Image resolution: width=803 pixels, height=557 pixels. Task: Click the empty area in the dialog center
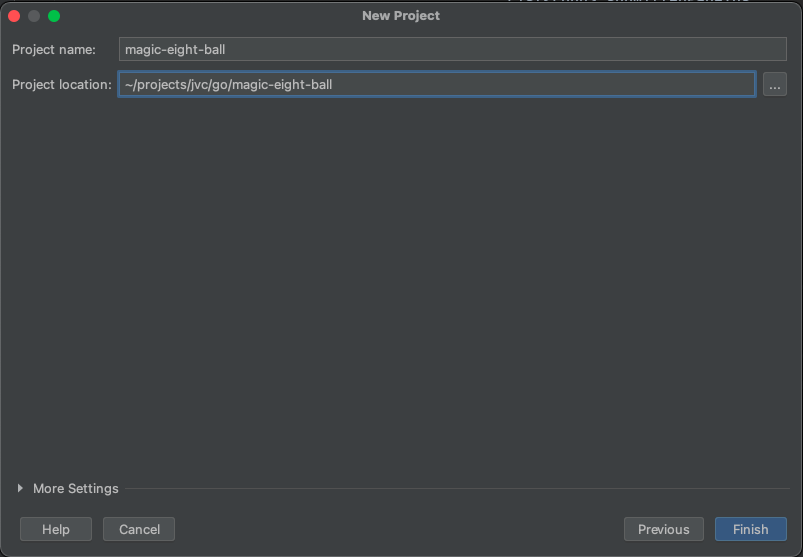pyautogui.click(x=401, y=290)
